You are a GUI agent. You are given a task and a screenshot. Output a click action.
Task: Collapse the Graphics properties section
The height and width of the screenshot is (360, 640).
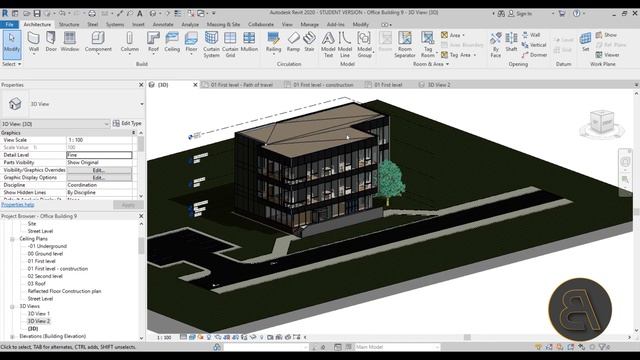click(x=133, y=133)
